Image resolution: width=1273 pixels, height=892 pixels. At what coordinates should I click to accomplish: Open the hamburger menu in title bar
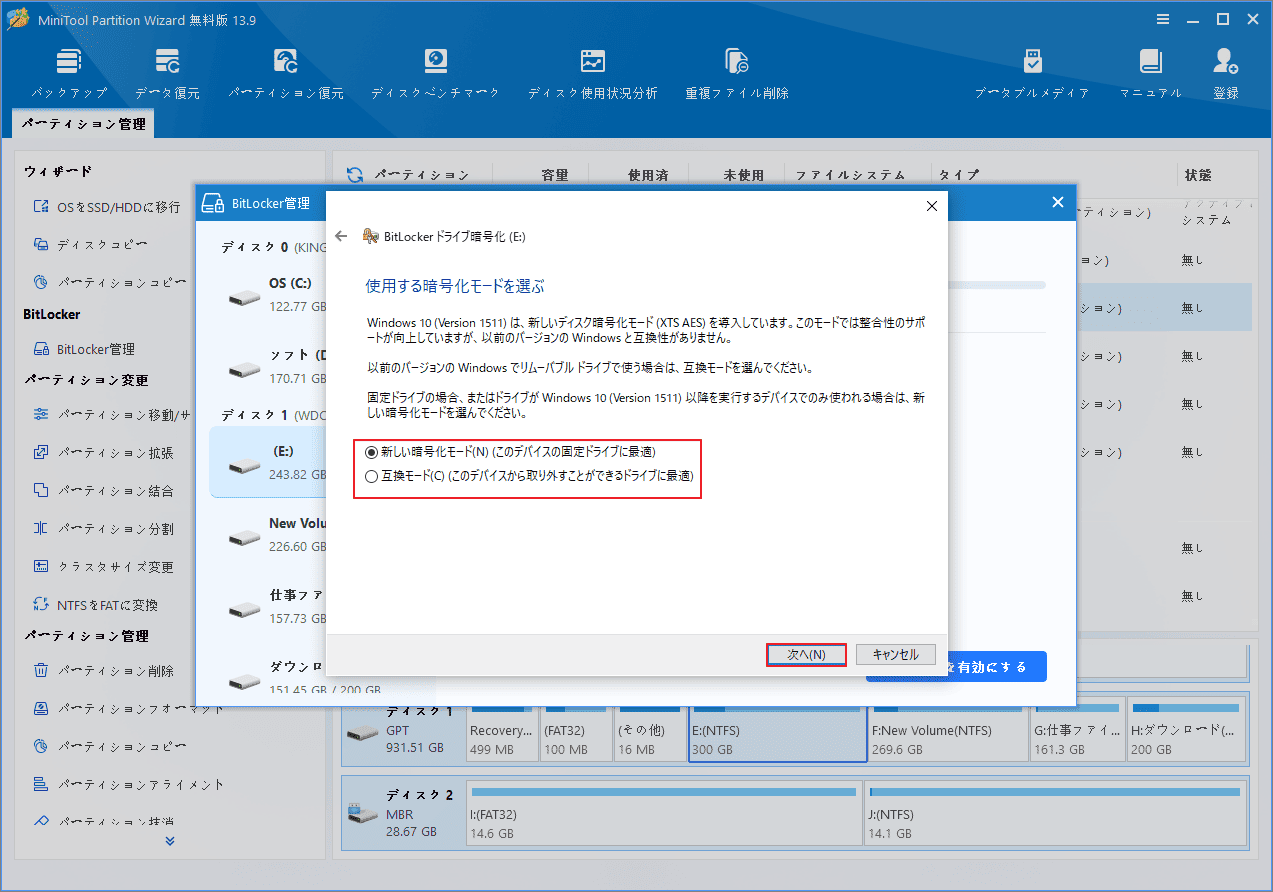[1163, 19]
